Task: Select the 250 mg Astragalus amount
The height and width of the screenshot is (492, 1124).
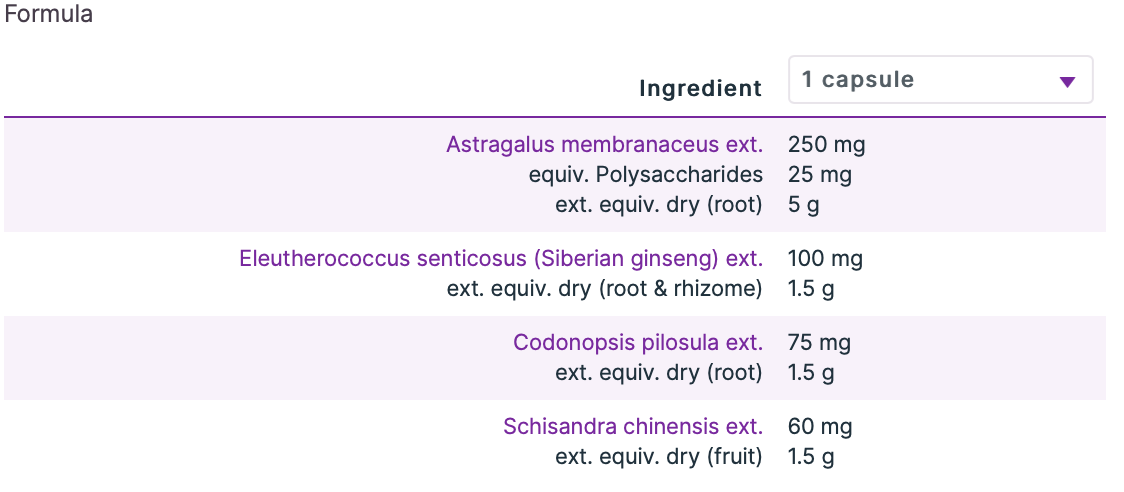Action: coord(826,144)
